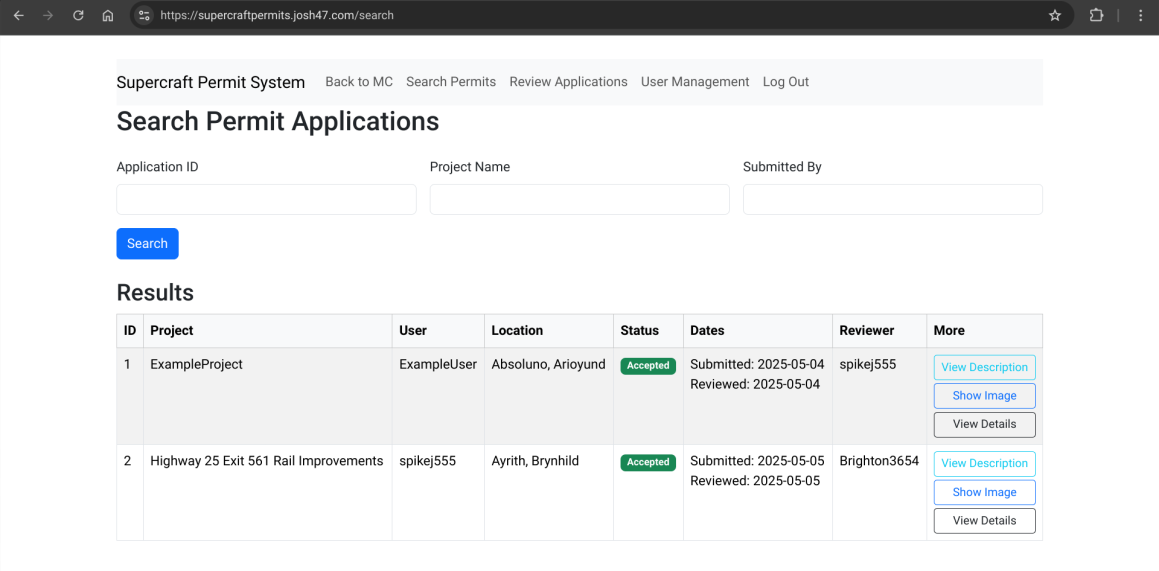The width and height of the screenshot is (1159, 571).
Task: Click the Project Name text field
Action: [x=579, y=199]
